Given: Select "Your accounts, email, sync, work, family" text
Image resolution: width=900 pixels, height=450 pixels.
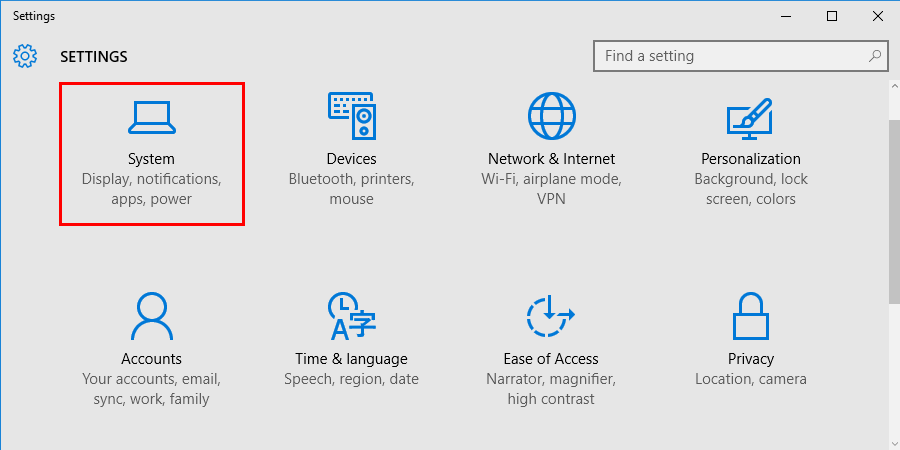Looking at the screenshot, I should pos(151,389).
